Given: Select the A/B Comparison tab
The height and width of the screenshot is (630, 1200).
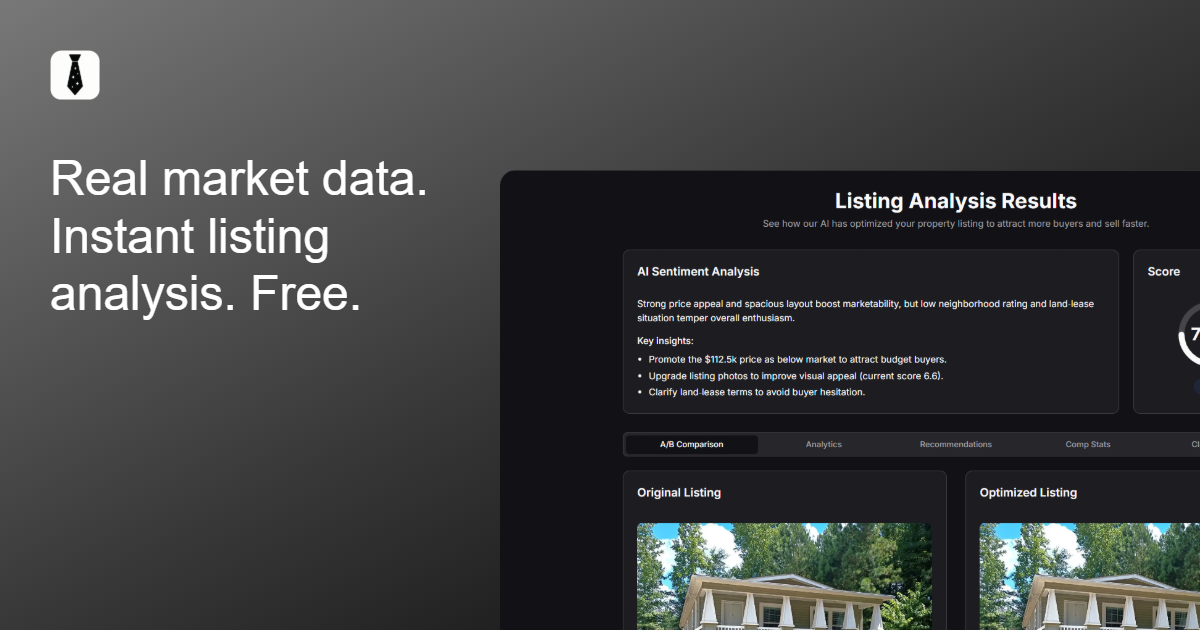Looking at the screenshot, I should (x=691, y=443).
